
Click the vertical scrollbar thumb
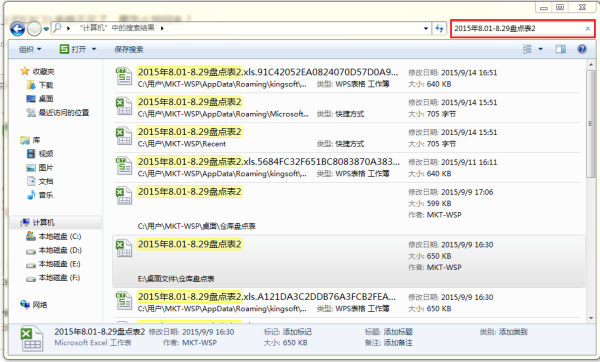[591, 123]
